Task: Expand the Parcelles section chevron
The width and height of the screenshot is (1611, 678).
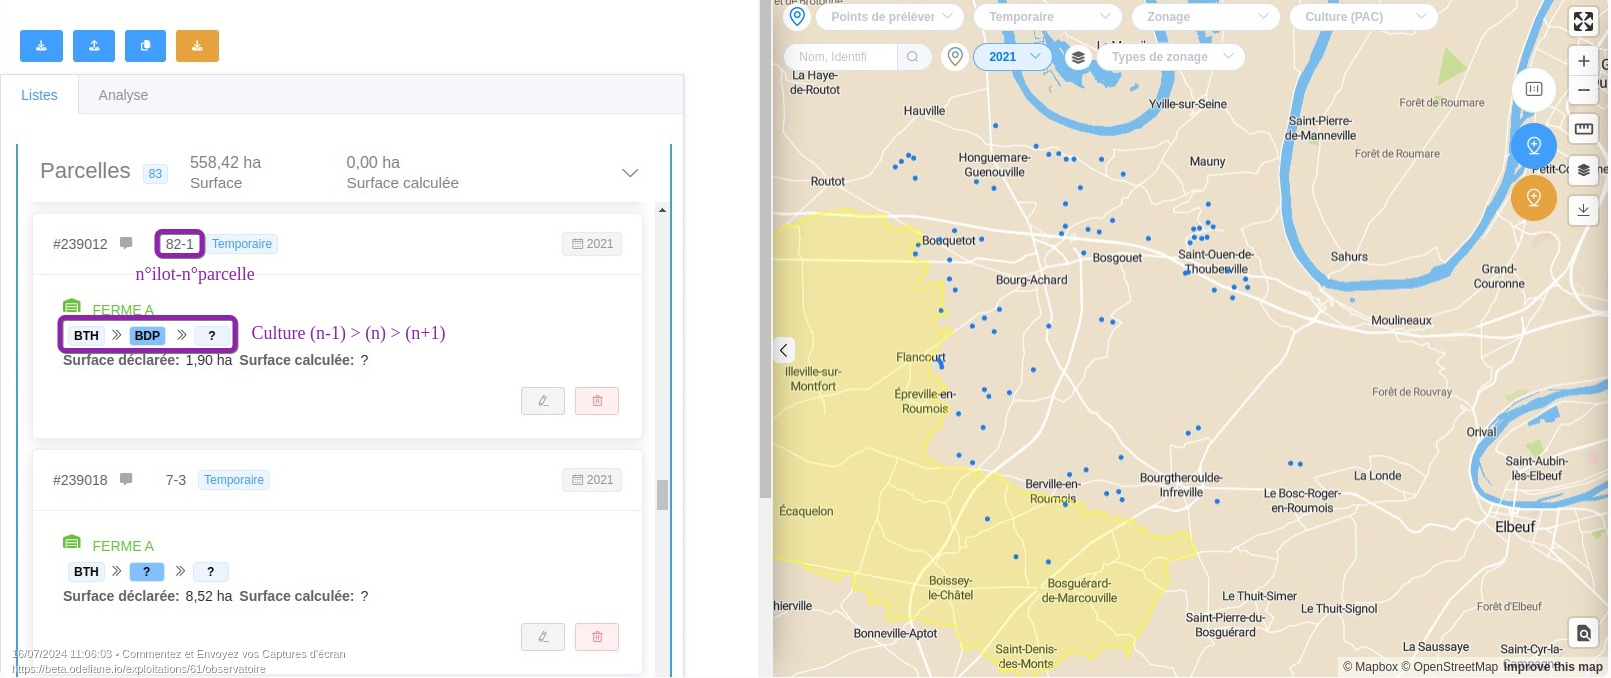Action: point(630,173)
